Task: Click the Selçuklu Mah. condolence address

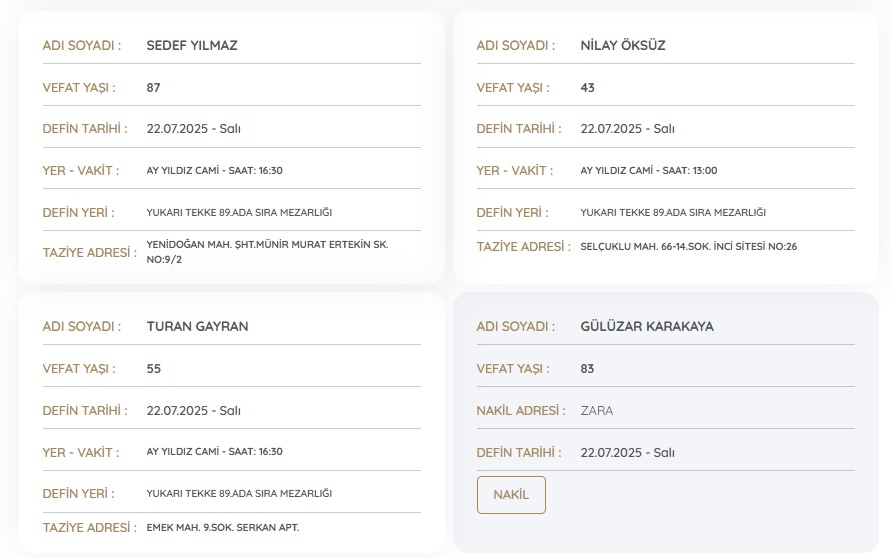Action: point(688,246)
